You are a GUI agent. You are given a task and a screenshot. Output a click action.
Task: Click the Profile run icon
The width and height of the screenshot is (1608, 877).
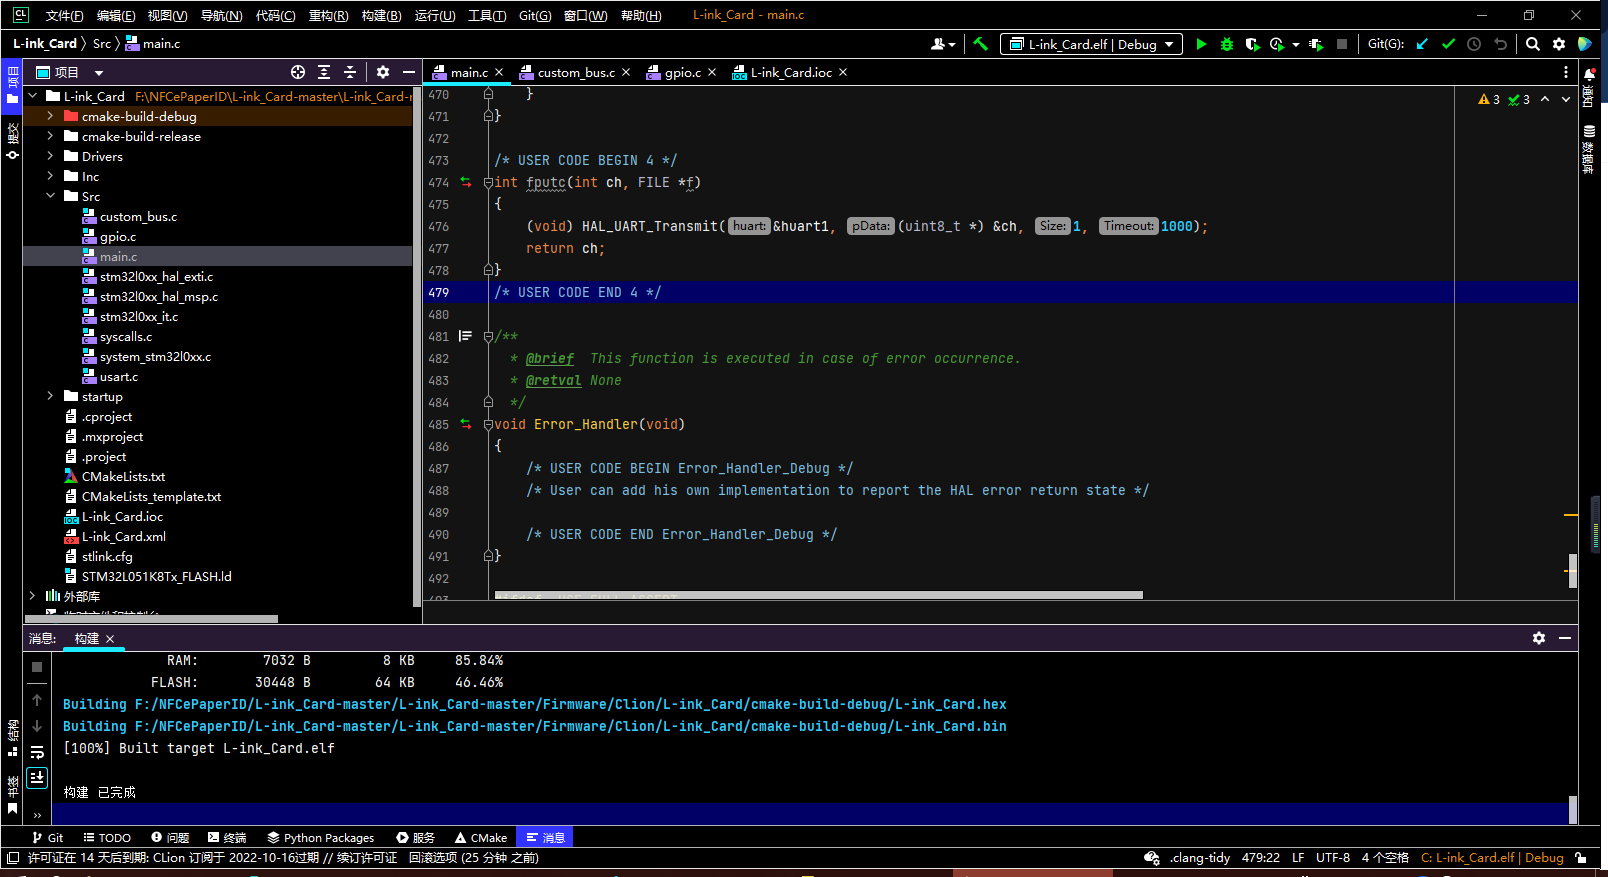point(1277,44)
